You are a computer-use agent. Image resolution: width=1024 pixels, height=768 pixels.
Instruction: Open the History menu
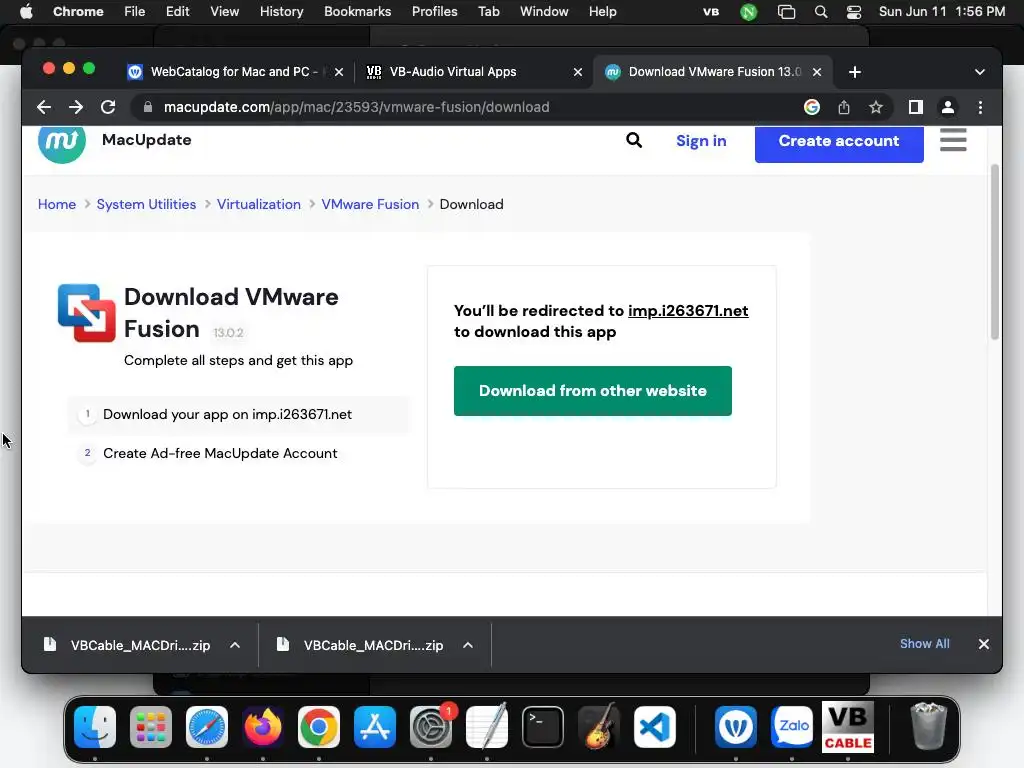(x=281, y=12)
